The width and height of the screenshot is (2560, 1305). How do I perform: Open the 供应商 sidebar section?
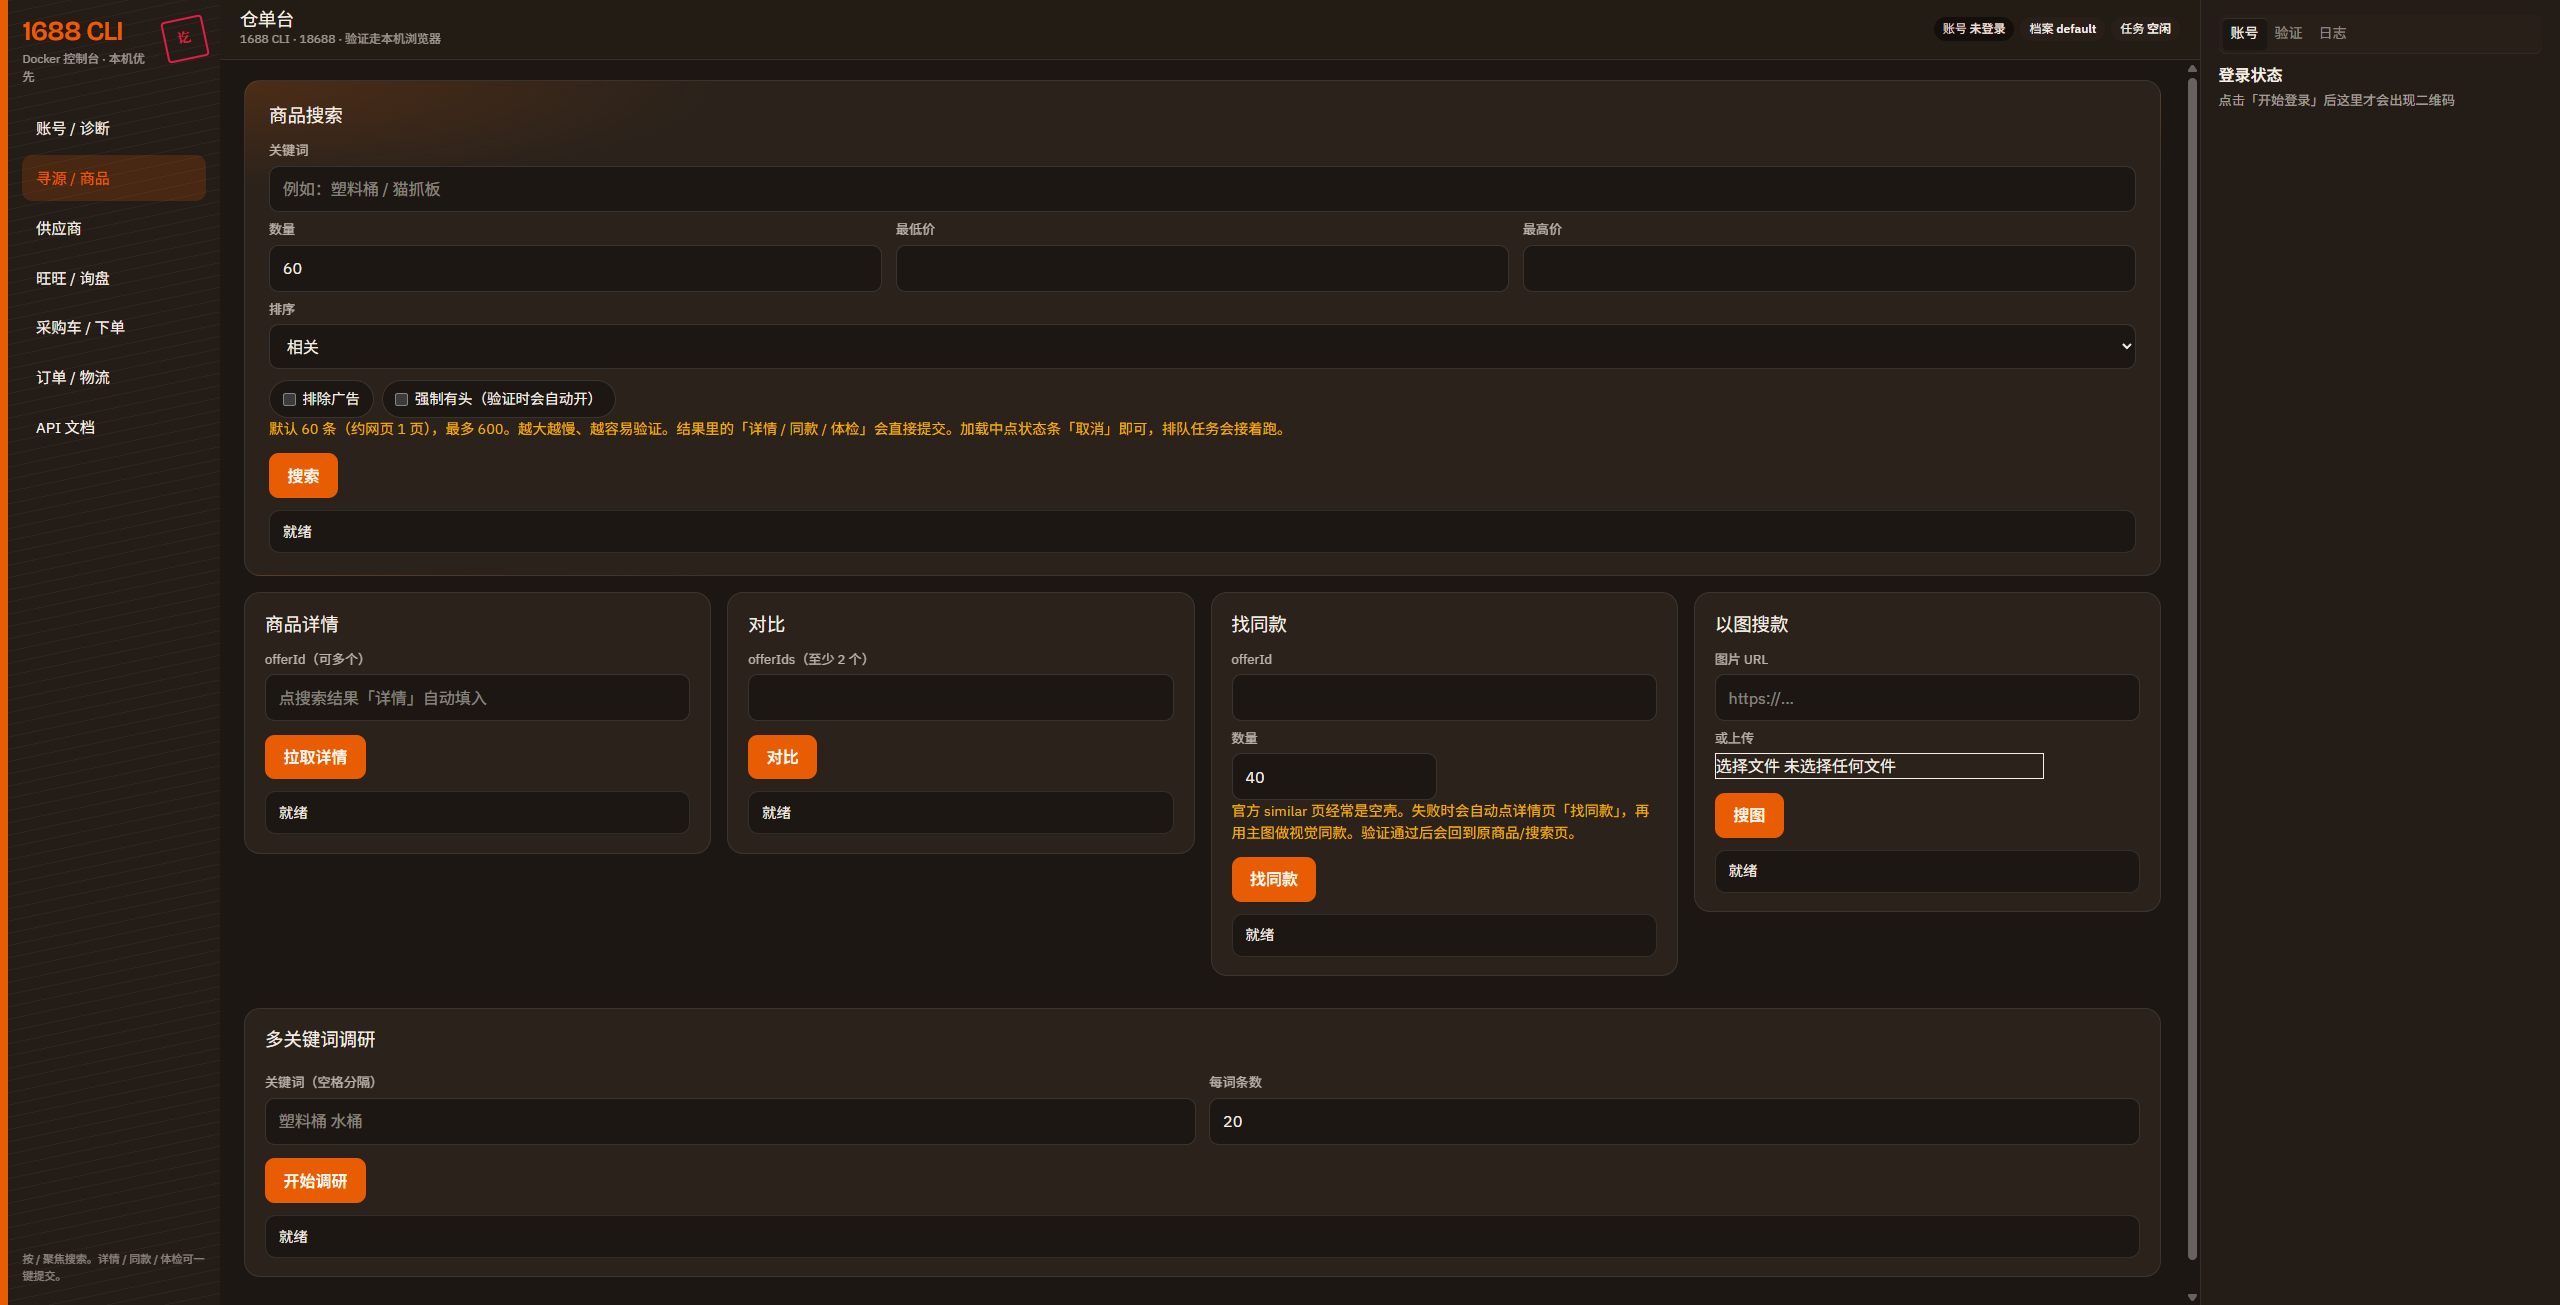coord(113,228)
